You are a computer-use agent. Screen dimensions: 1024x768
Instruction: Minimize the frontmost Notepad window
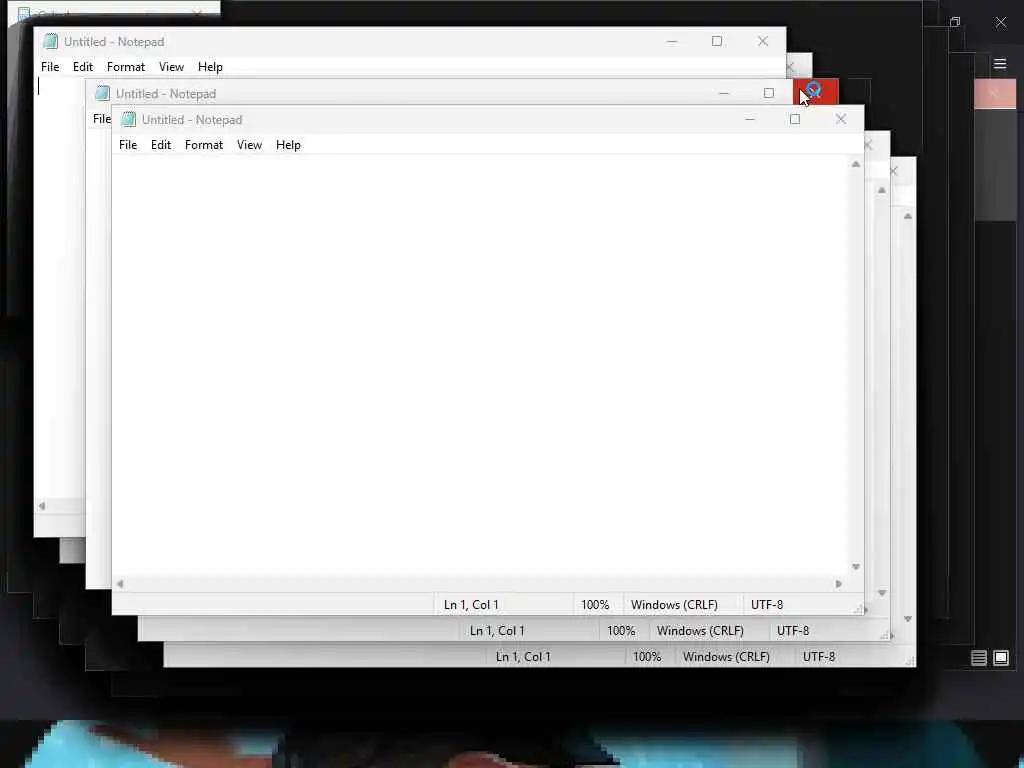750,120
